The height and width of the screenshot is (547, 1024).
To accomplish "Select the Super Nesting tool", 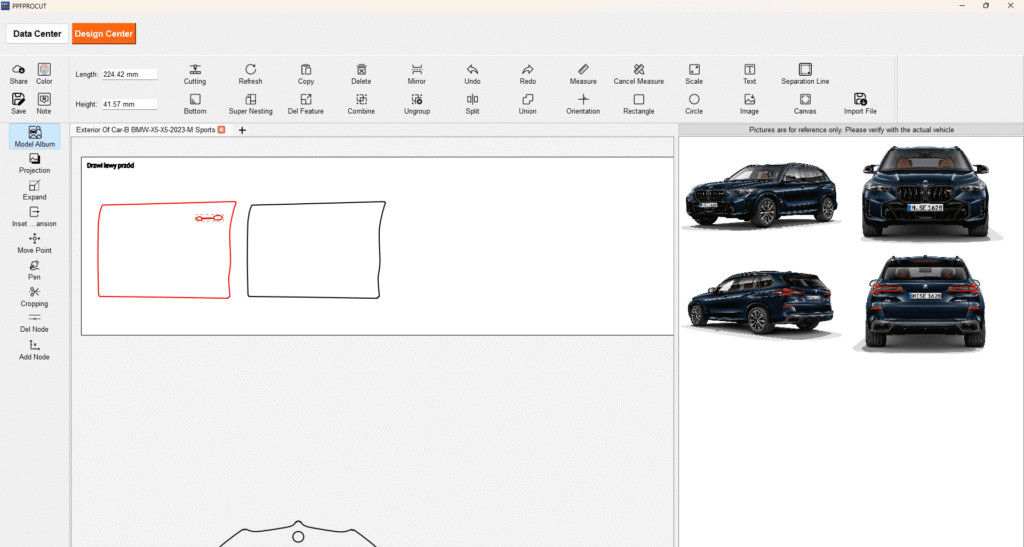I will pyautogui.click(x=250, y=99).
